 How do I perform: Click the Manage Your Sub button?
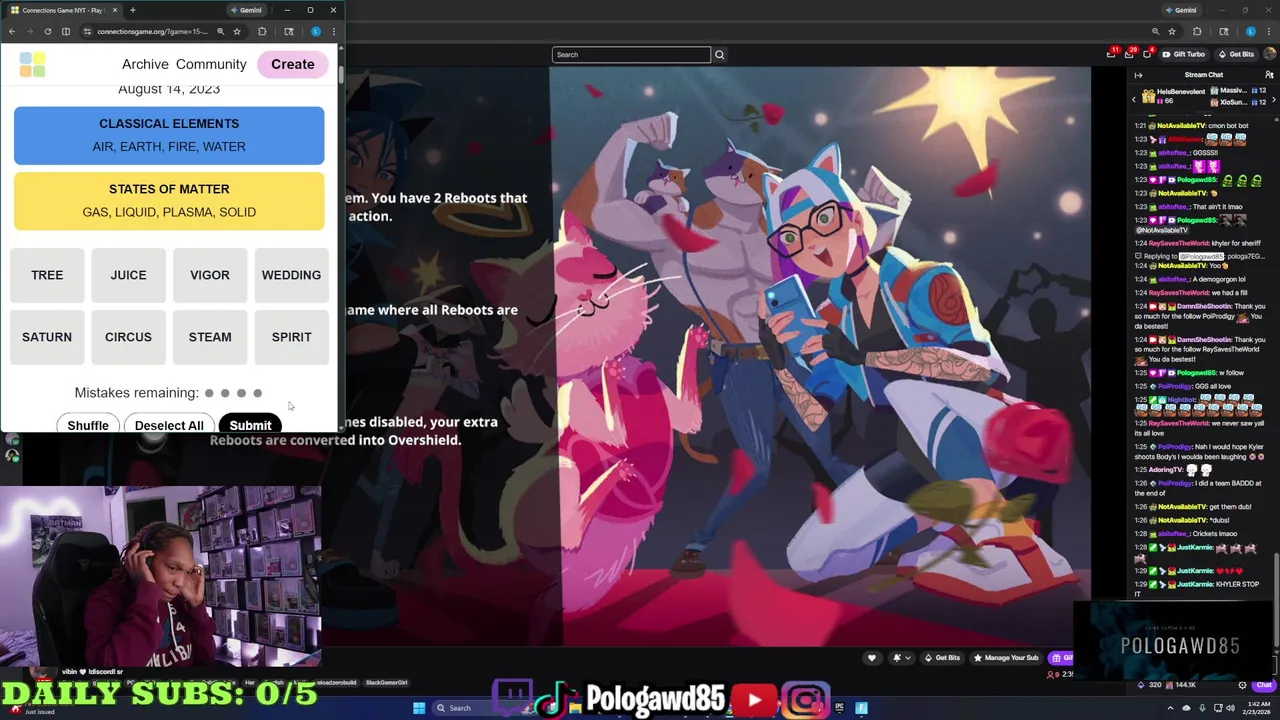click(x=1006, y=658)
